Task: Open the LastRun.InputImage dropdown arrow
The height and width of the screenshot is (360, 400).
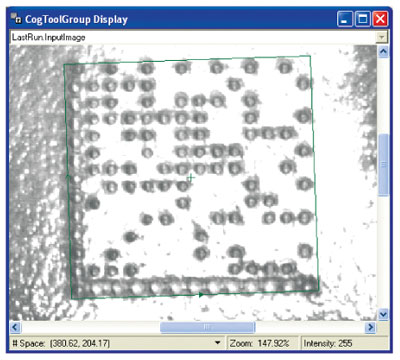Action: pyautogui.click(x=382, y=37)
